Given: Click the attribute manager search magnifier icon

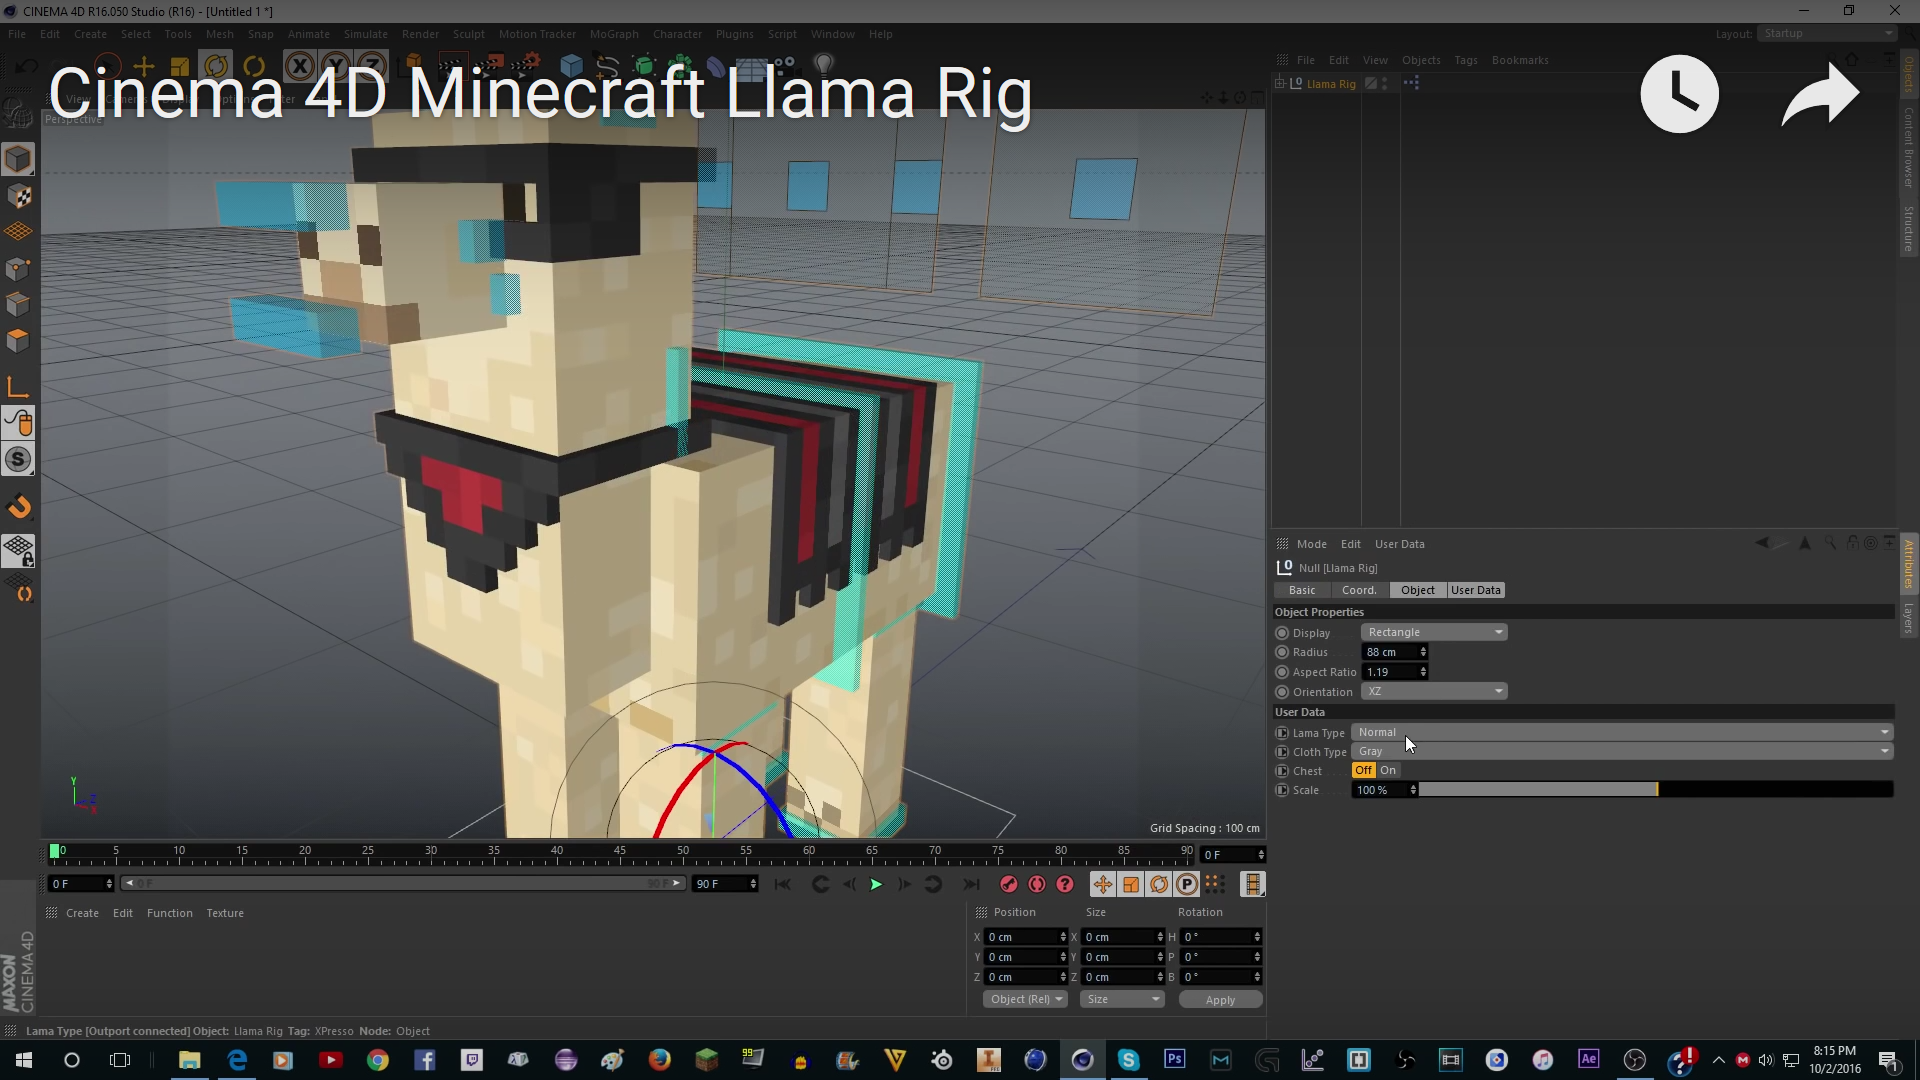Looking at the screenshot, I should click(x=1829, y=543).
